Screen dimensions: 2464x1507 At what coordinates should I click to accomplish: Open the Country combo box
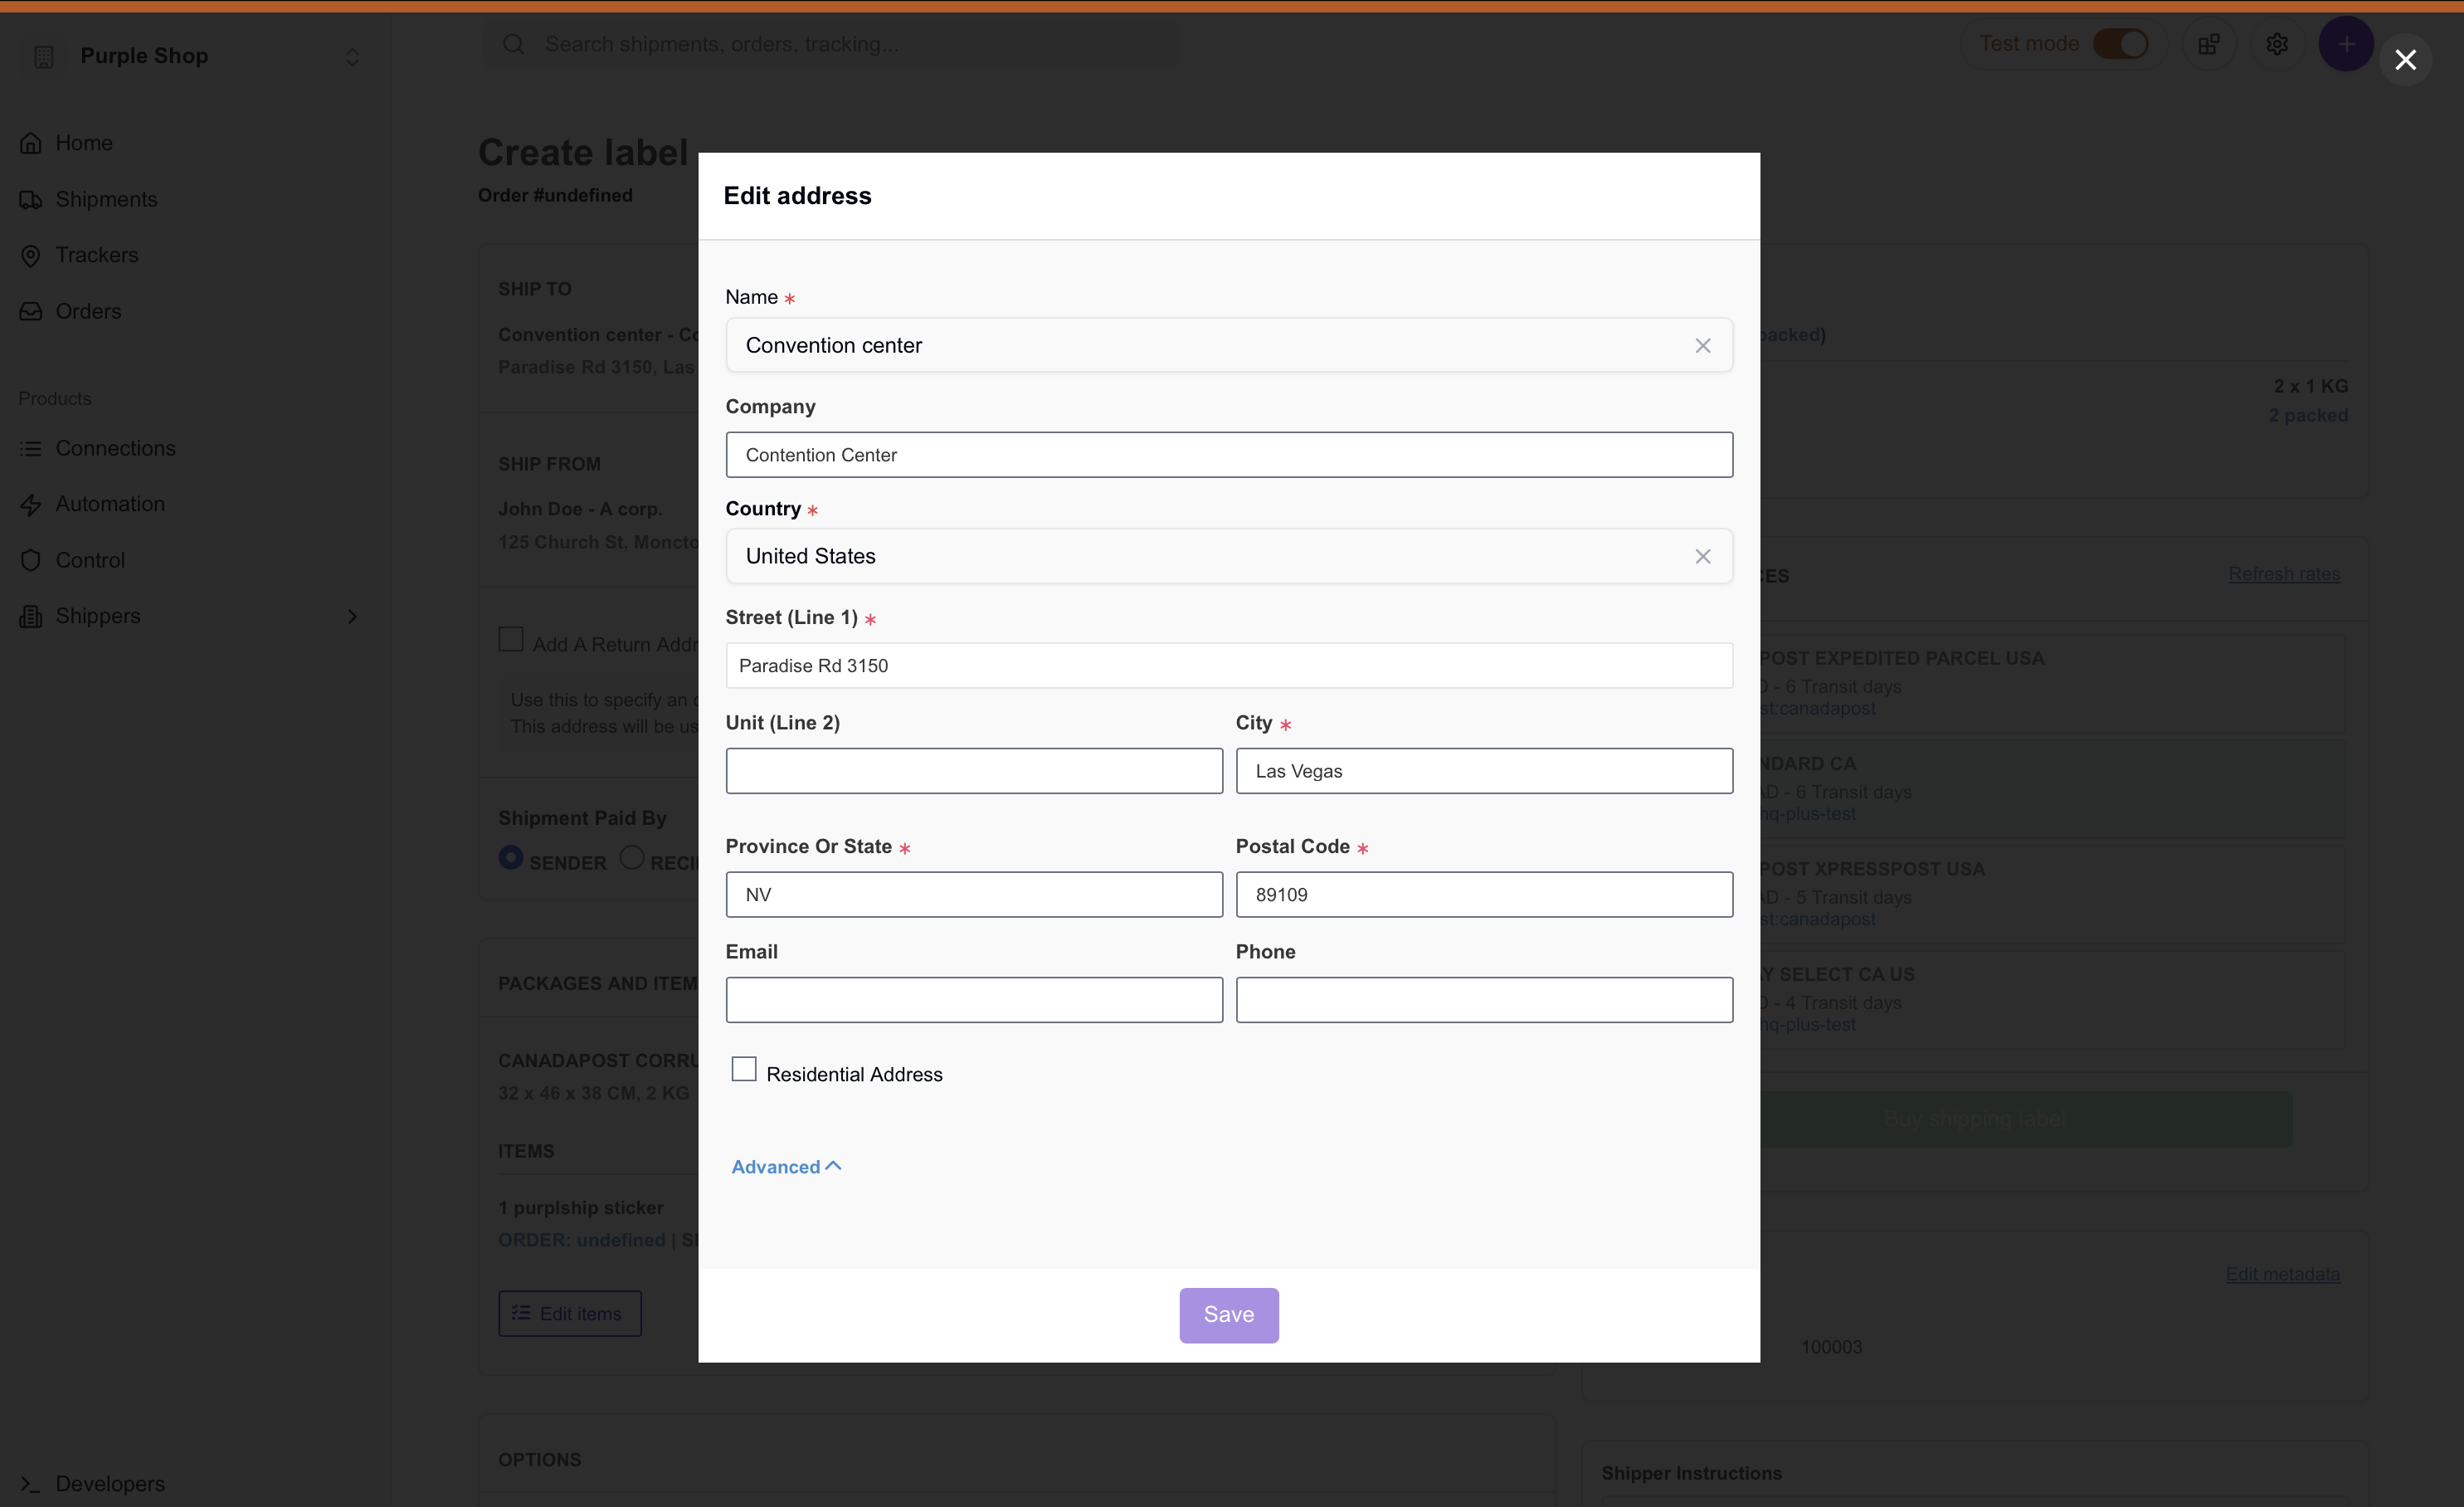point(1200,556)
